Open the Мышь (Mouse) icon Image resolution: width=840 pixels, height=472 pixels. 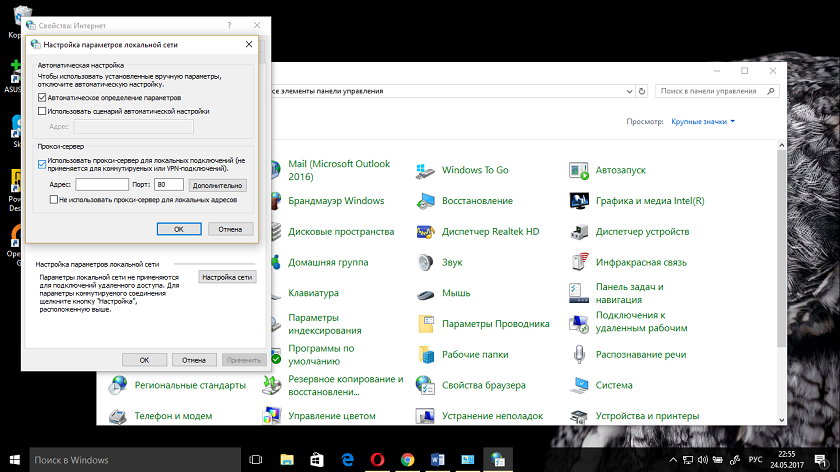tap(426, 293)
